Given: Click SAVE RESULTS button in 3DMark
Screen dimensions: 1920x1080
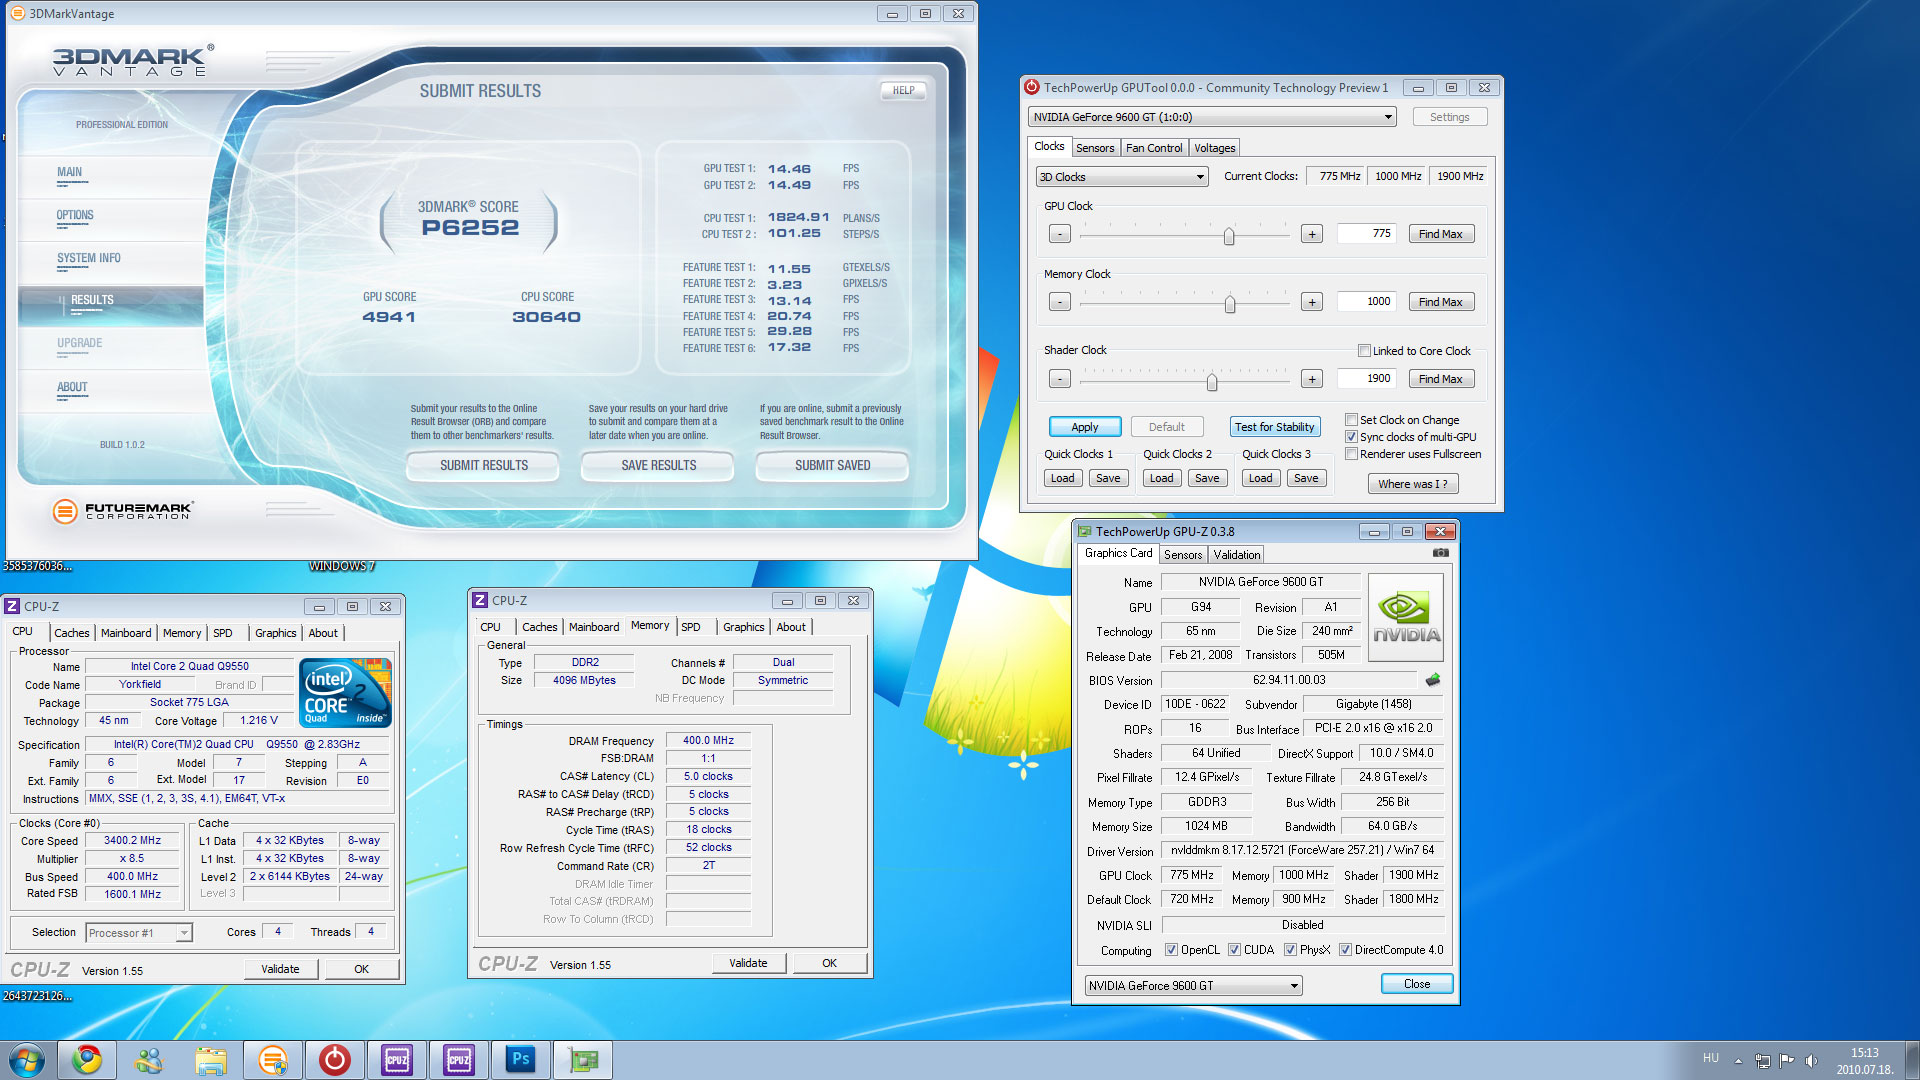Looking at the screenshot, I should click(x=658, y=465).
